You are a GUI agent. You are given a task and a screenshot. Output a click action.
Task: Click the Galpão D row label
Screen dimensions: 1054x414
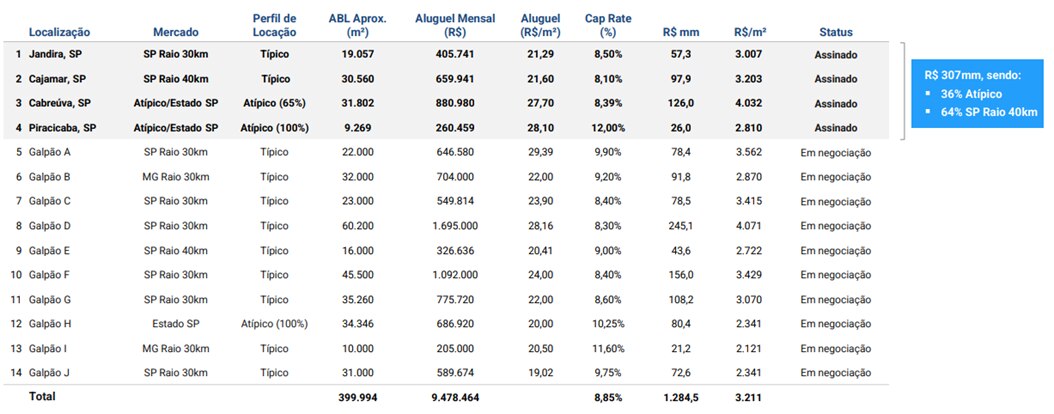coord(50,226)
